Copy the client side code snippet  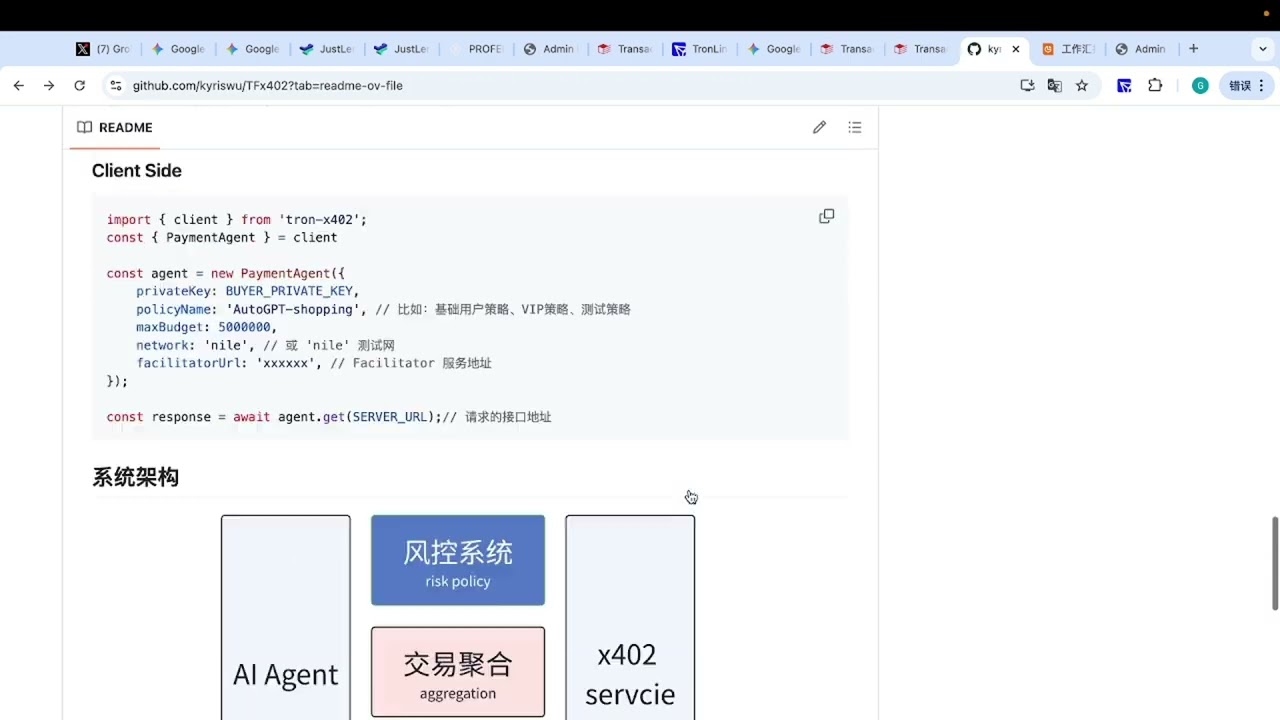[x=826, y=216]
